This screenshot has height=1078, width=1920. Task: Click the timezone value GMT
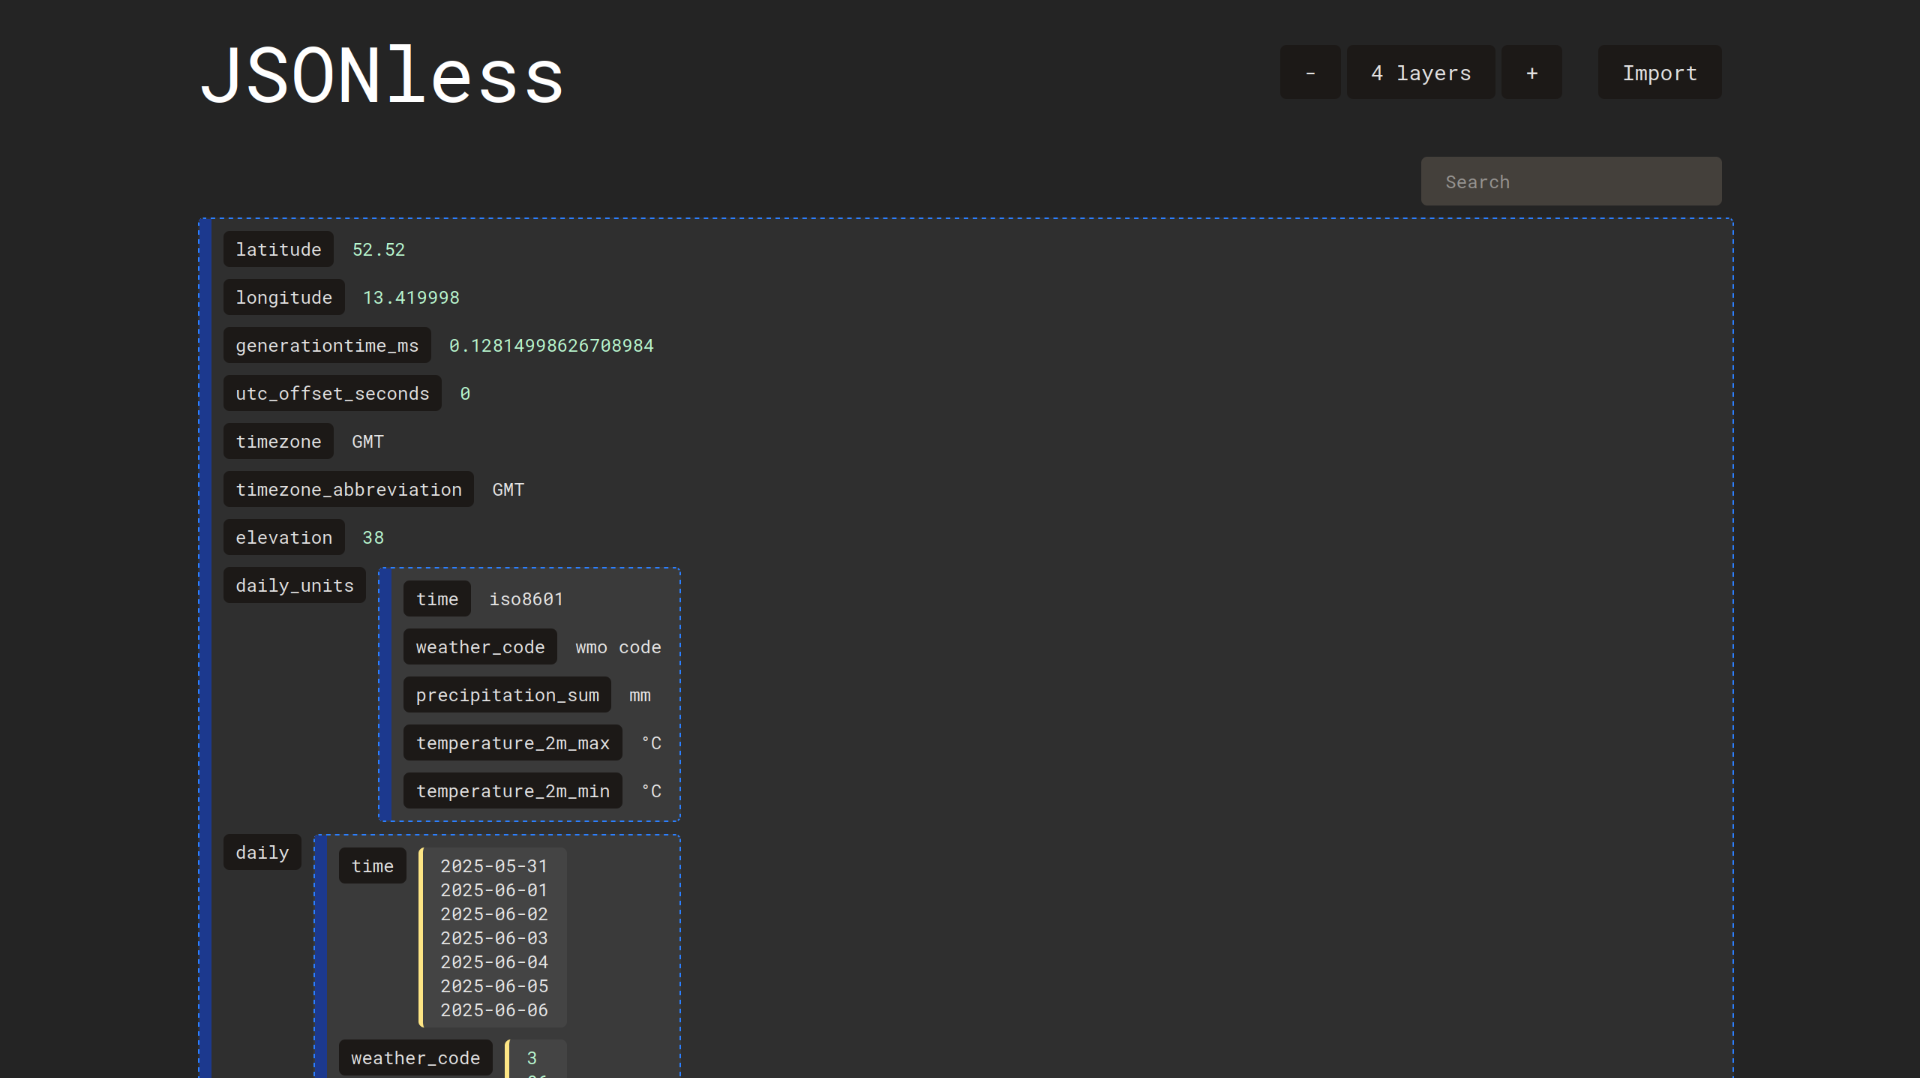pyautogui.click(x=367, y=441)
